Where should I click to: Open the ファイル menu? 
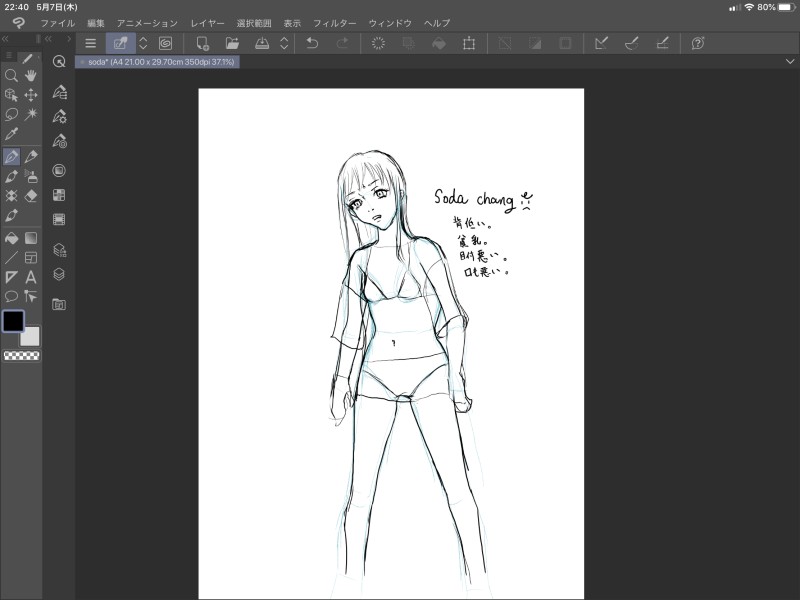coord(58,23)
